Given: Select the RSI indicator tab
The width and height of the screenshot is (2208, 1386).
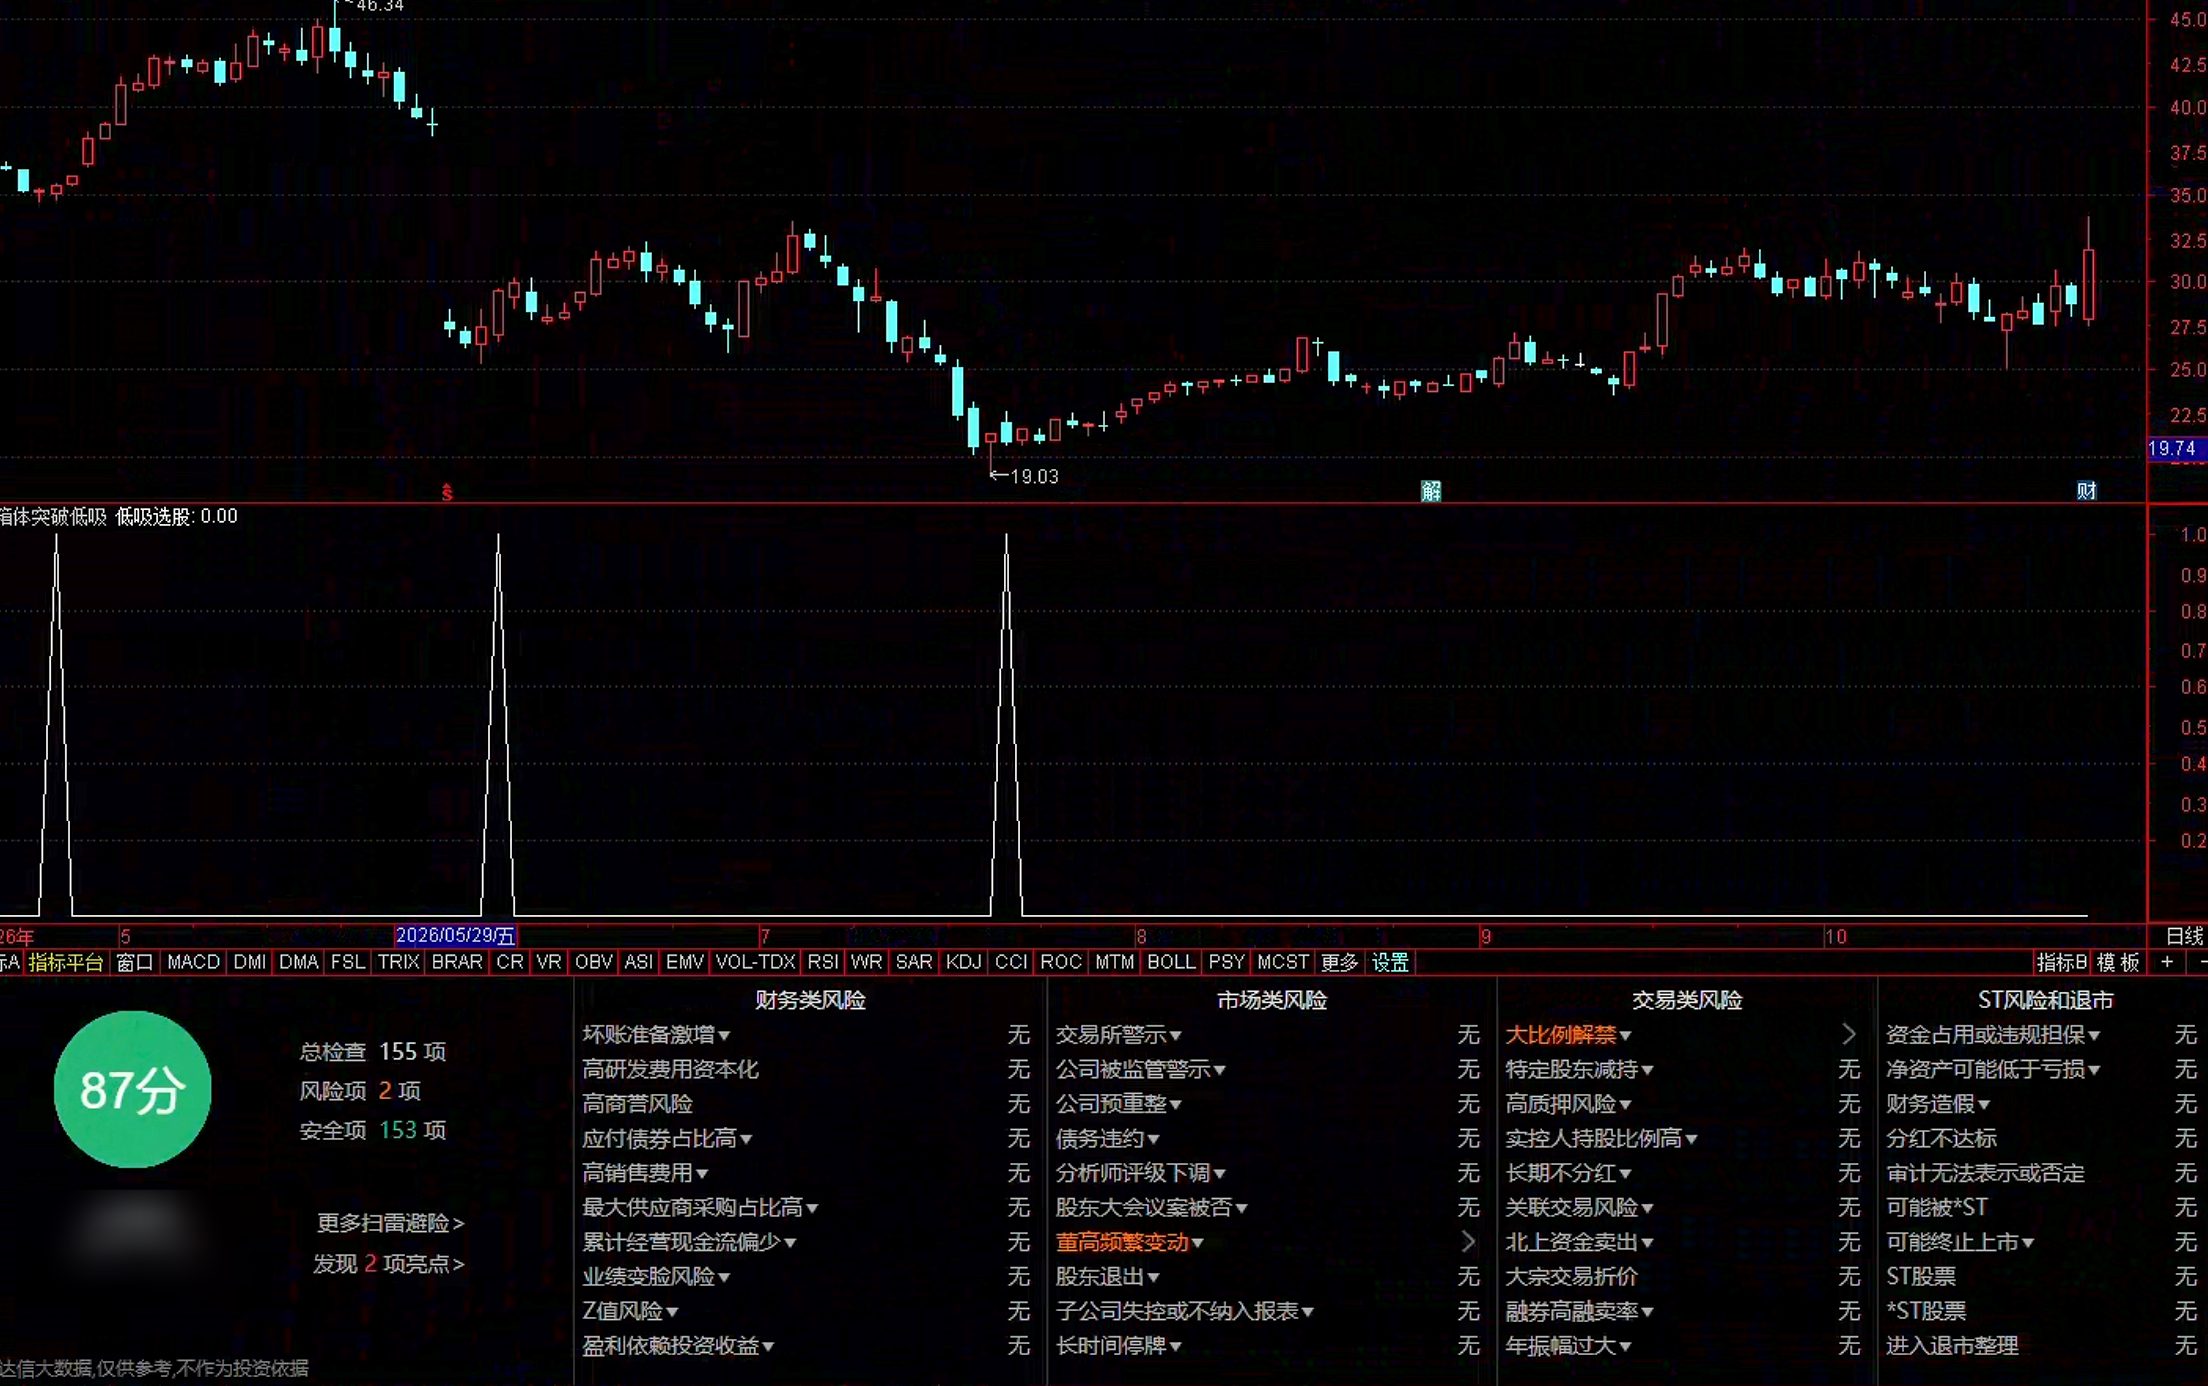Looking at the screenshot, I should click(x=823, y=962).
